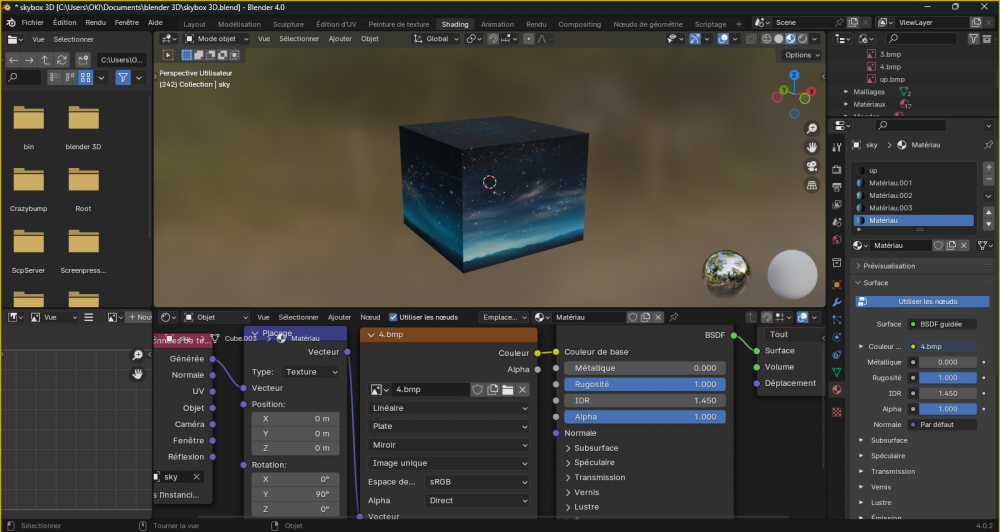Toggle Utiliser les nœuds checkbox

coord(393,317)
